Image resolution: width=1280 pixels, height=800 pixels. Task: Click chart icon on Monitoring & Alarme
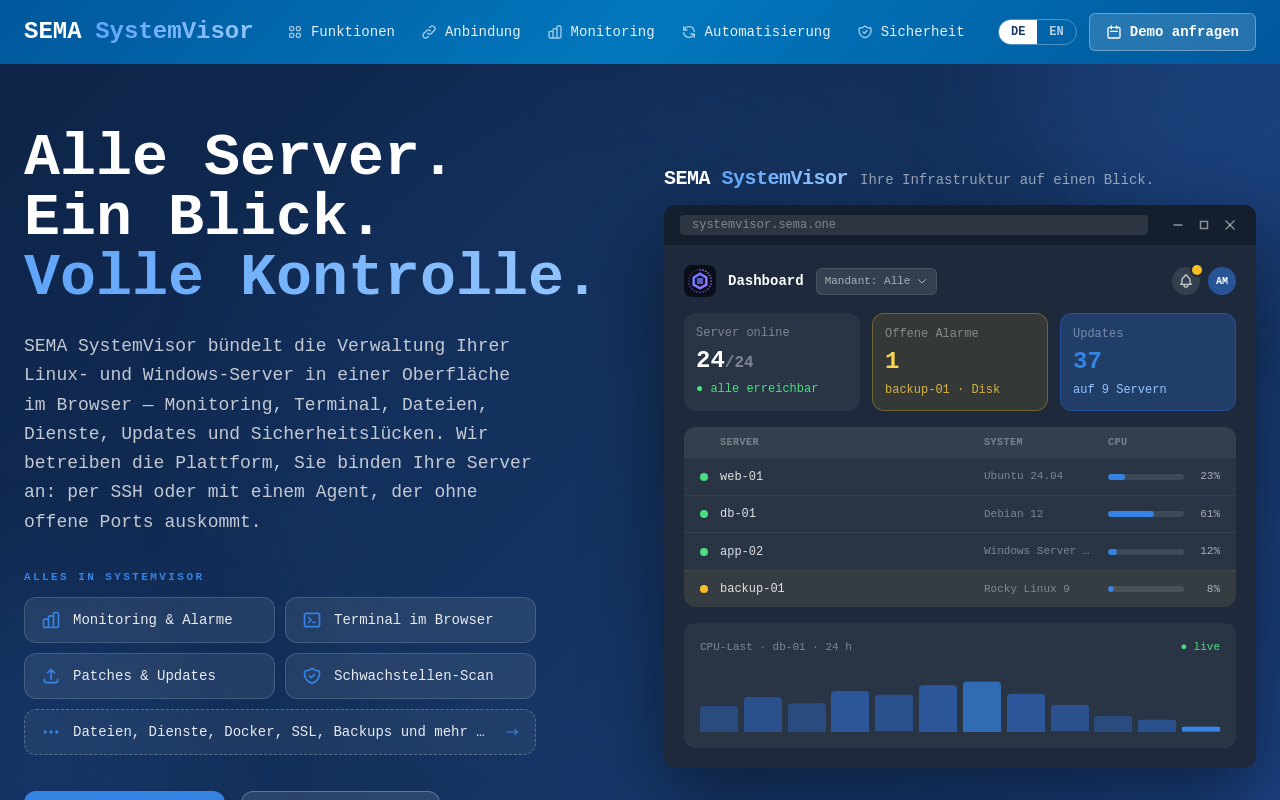tap(51, 620)
